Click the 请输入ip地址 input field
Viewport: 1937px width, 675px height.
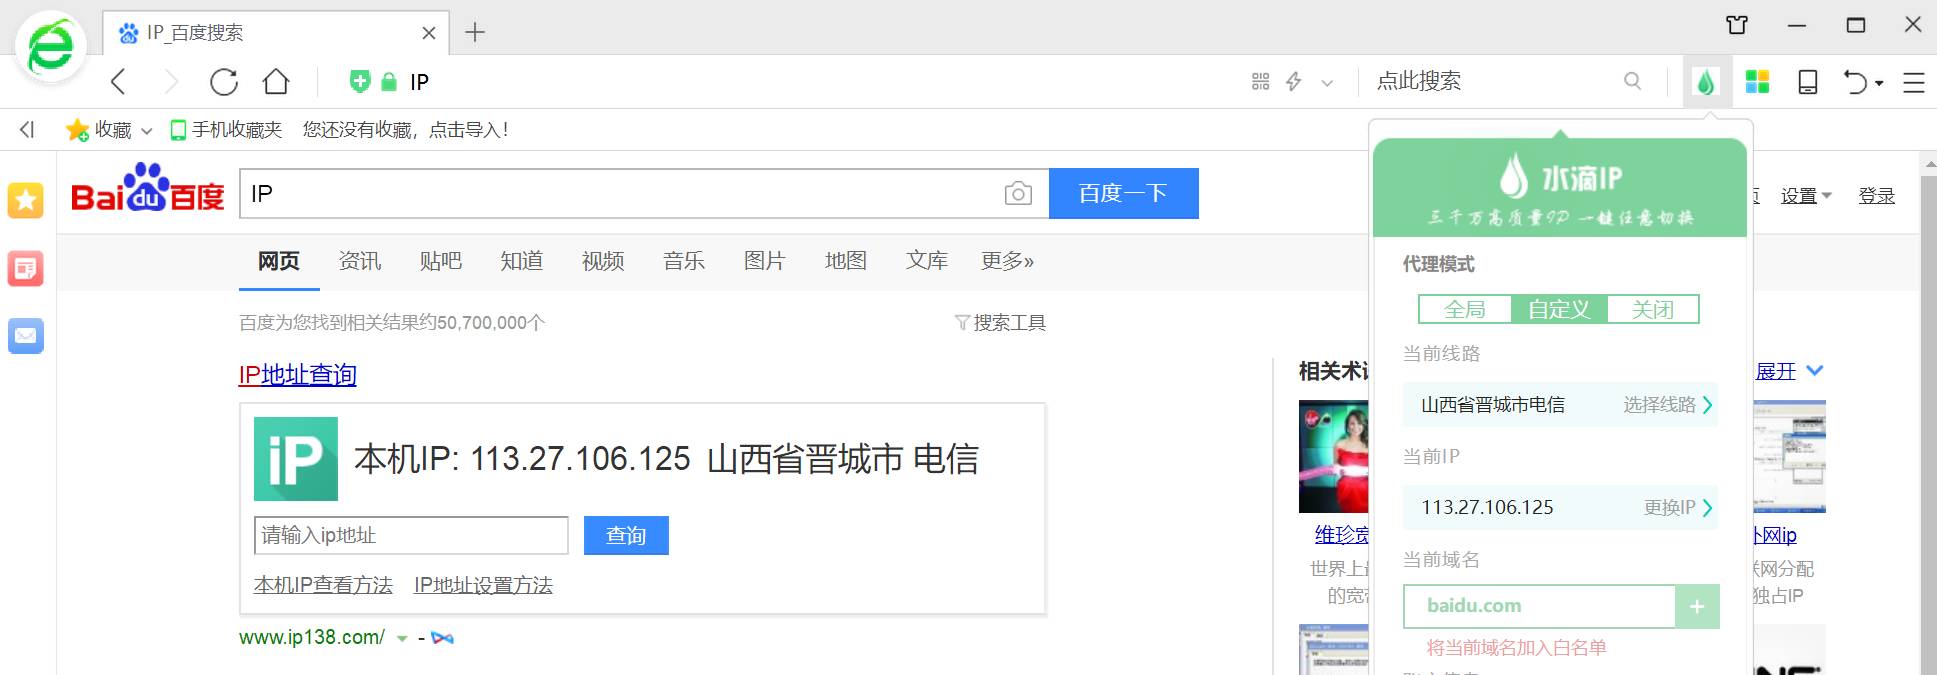click(411, 536)
